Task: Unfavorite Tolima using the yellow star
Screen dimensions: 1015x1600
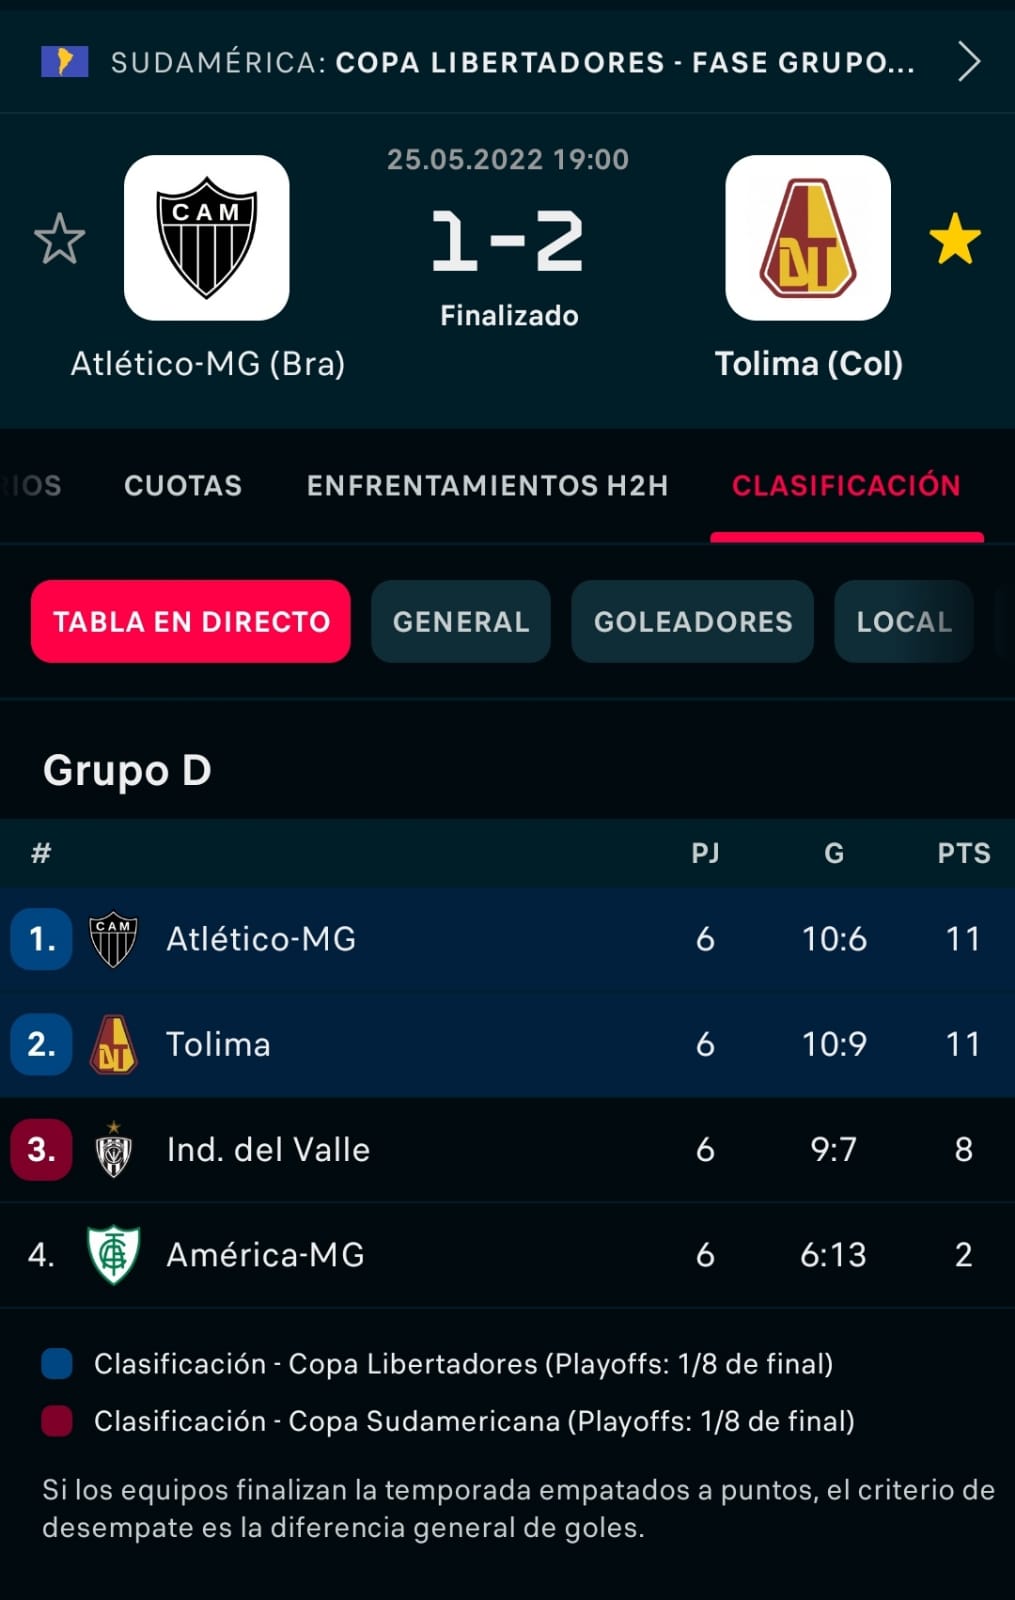Action: (x=955, y=239)
